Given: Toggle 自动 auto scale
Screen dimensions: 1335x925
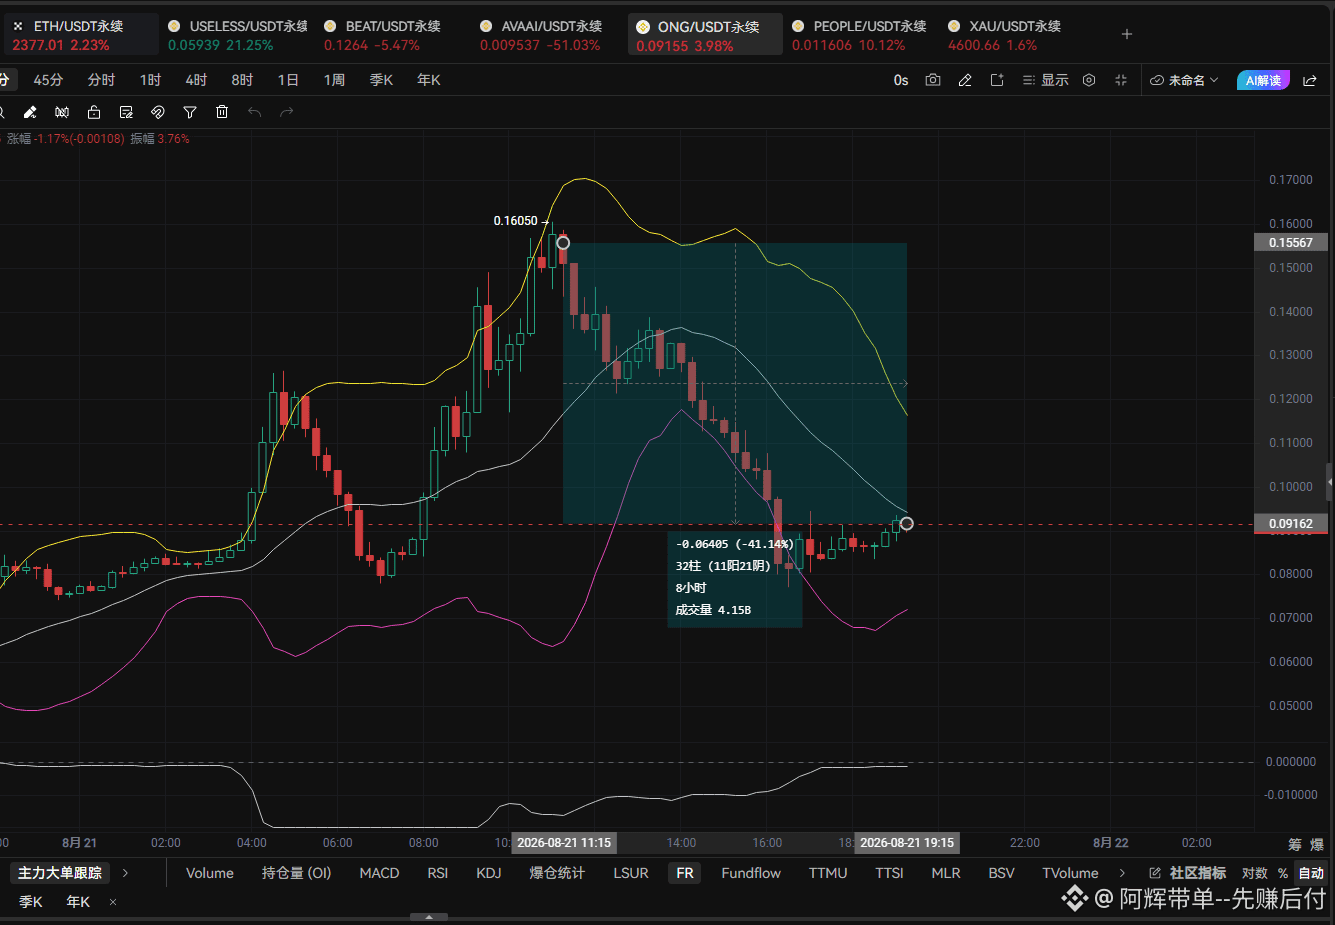Looking at the screenshot, I should [x=1310, y=873].
